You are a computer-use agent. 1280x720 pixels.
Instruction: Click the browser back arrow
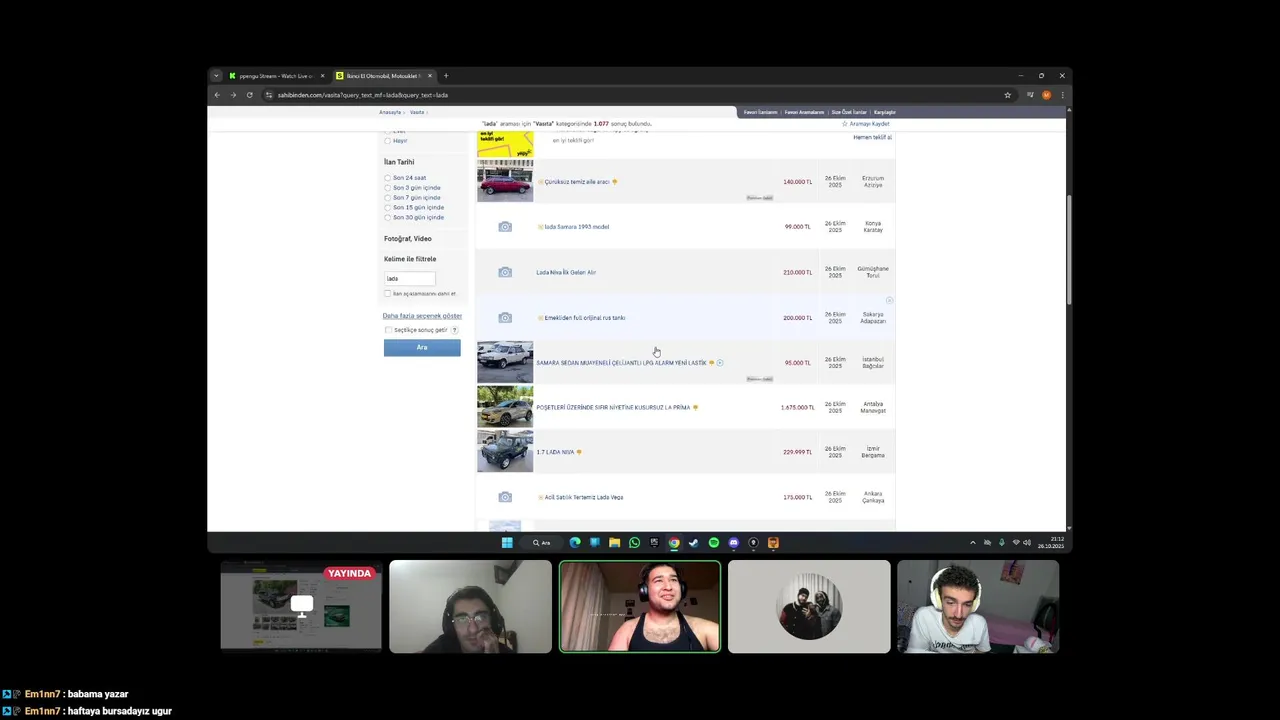tap(217, 95)
